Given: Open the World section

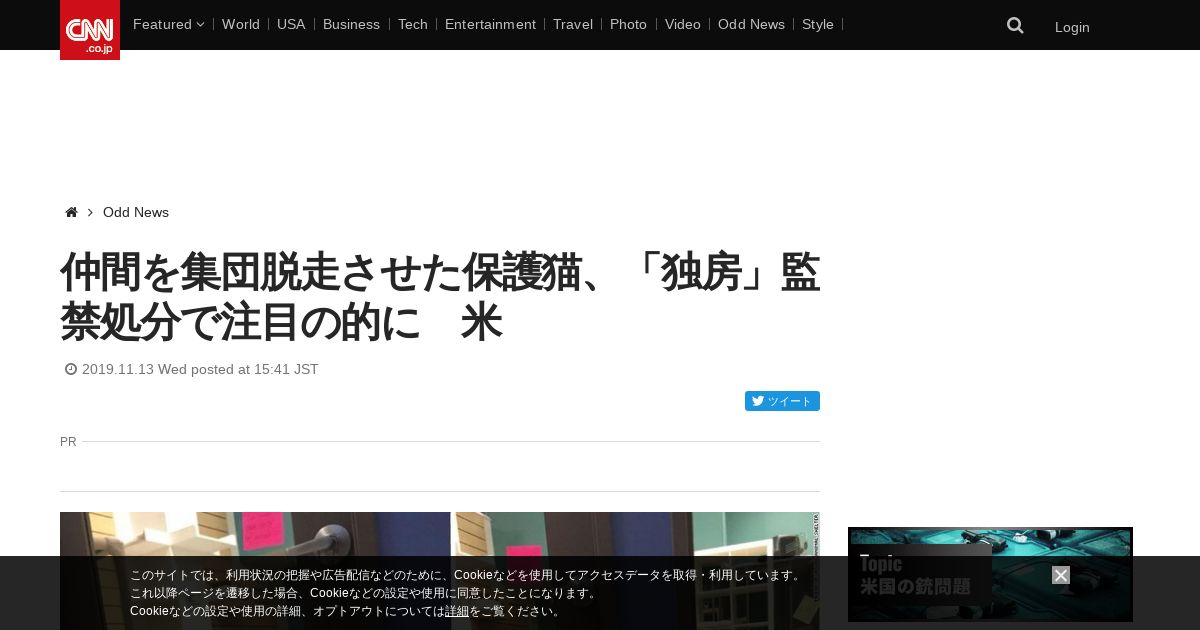Looking at the screenshot, I should point(241,24).
